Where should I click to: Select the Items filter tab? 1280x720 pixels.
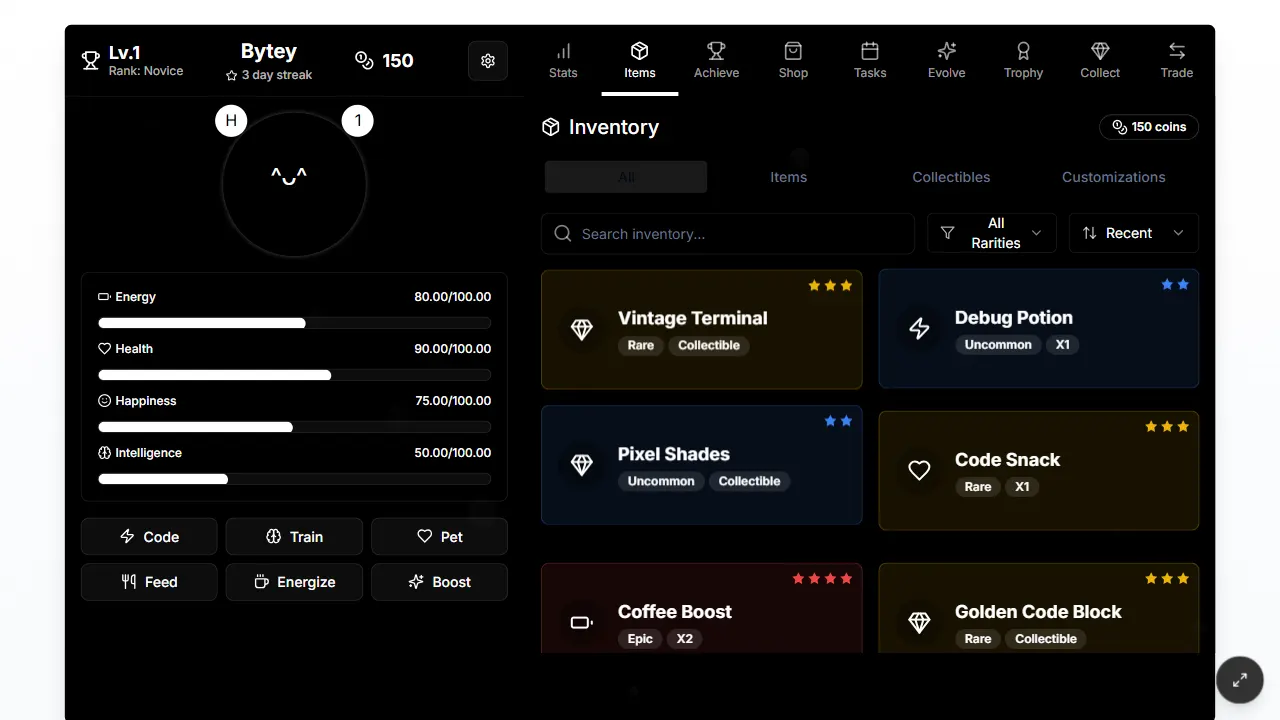tap(788, 177)
